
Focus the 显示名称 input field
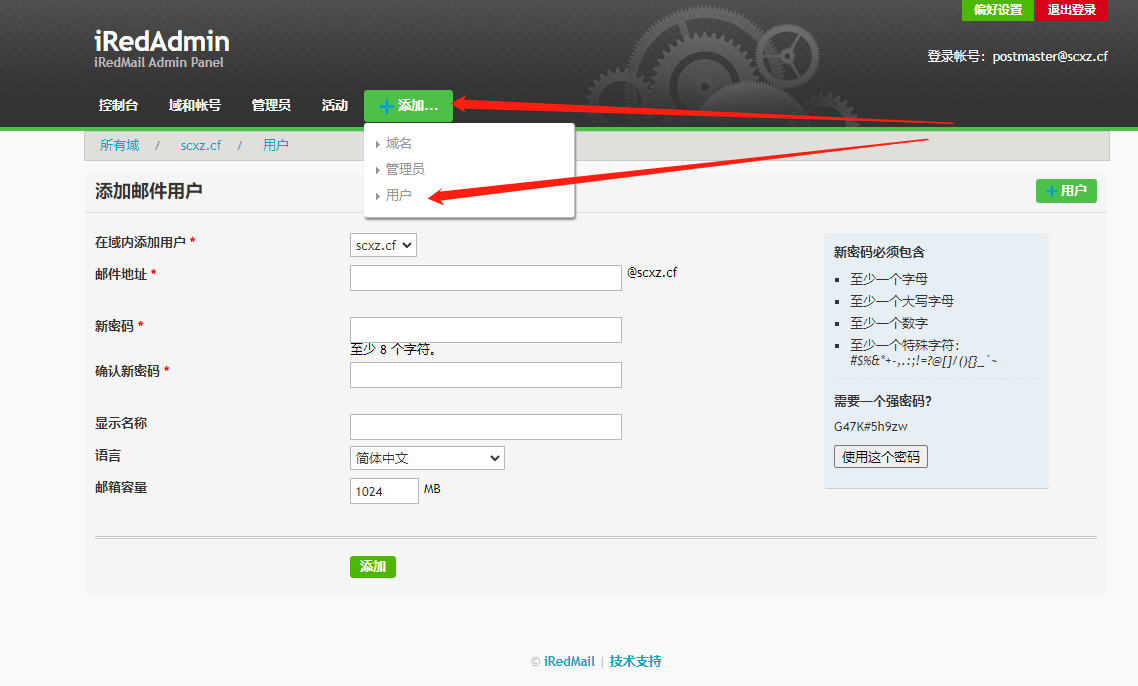click(x=486, y=427)
